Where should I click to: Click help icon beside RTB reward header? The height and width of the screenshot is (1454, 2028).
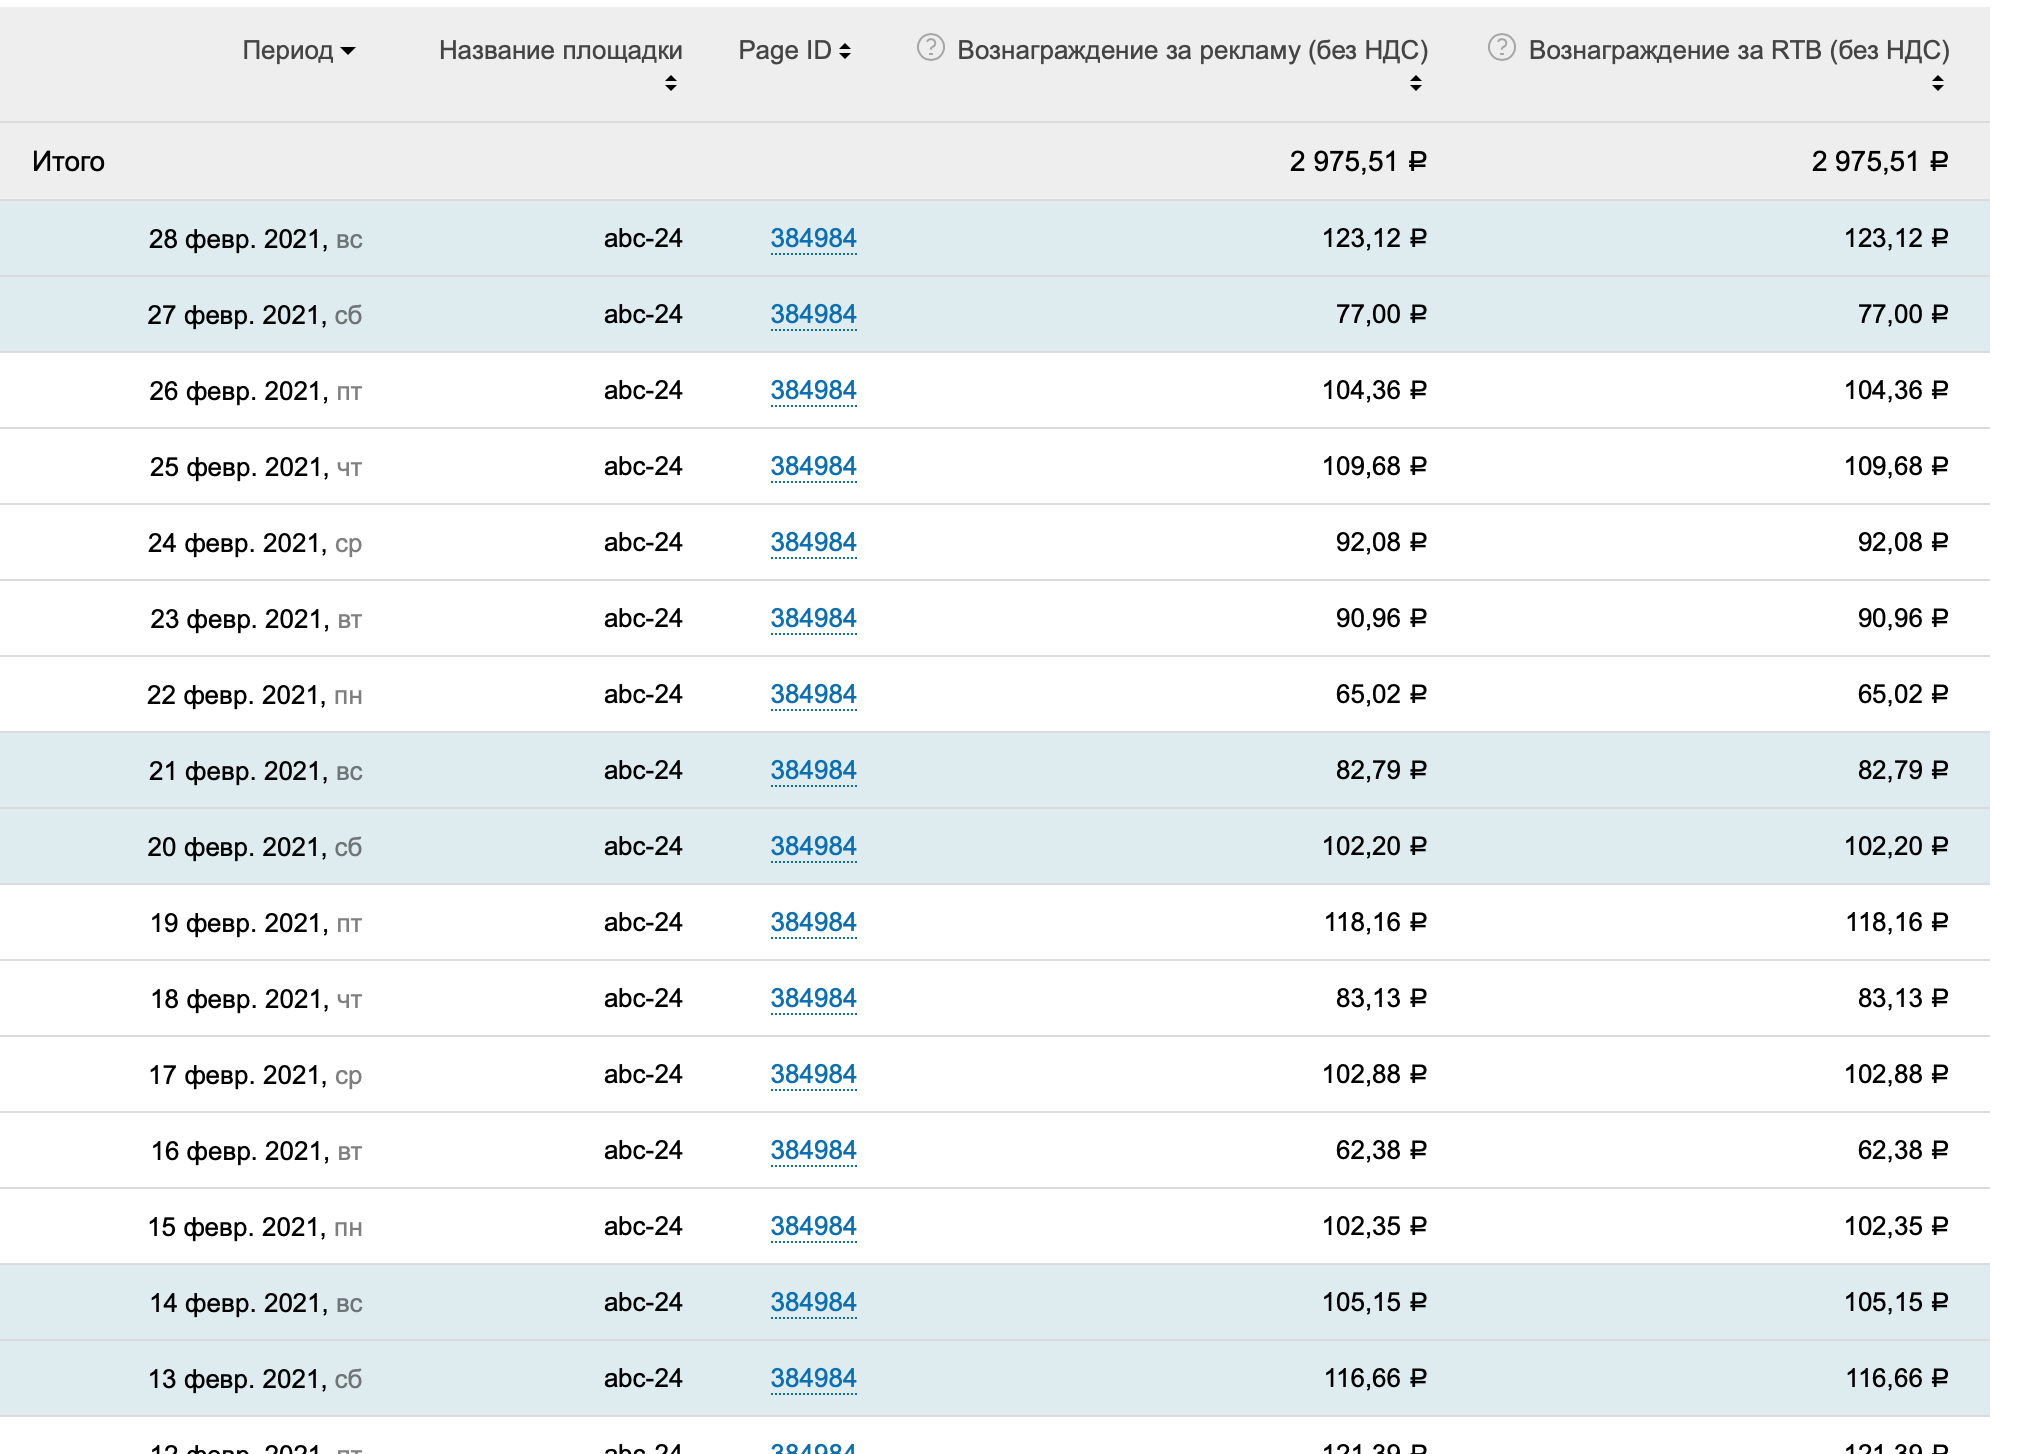click(1501, 48)
